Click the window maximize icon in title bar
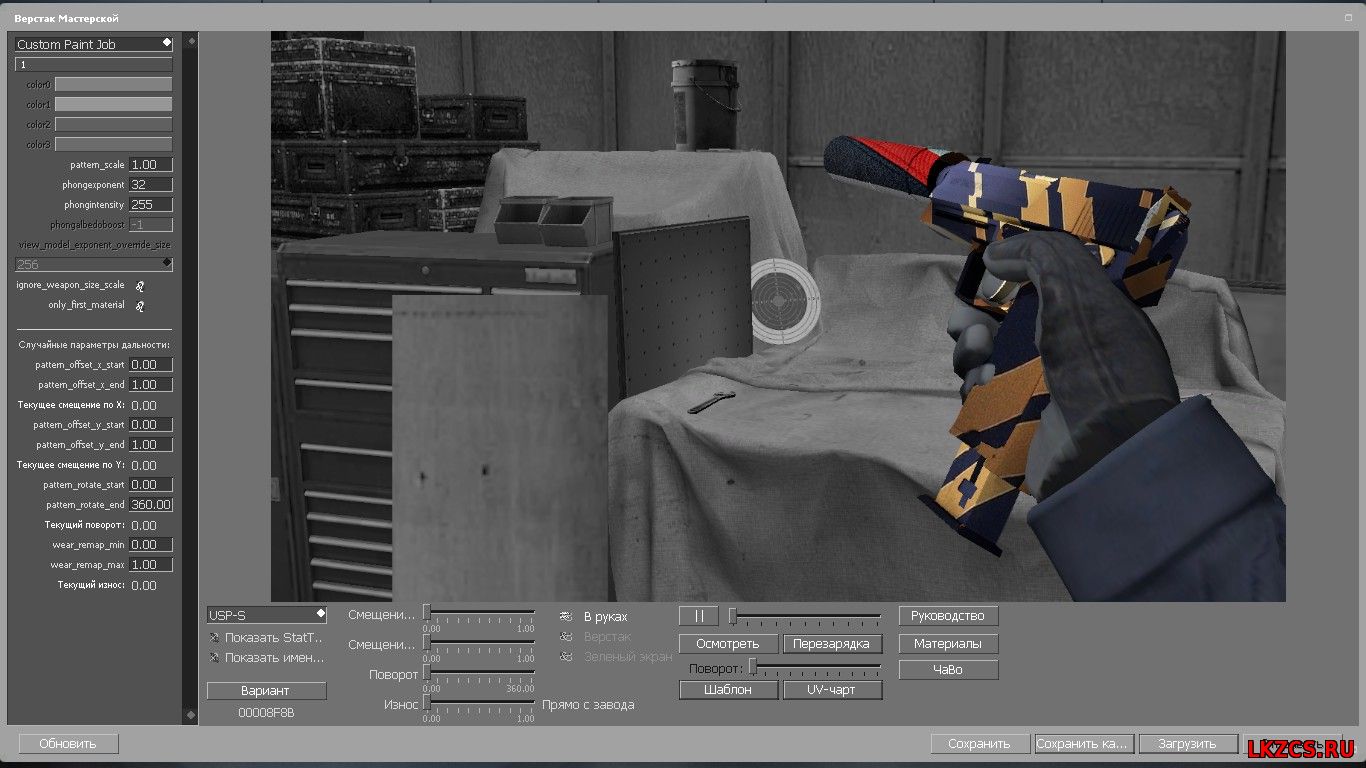The image size is (1366, 768). click(x=1348, y=18)
